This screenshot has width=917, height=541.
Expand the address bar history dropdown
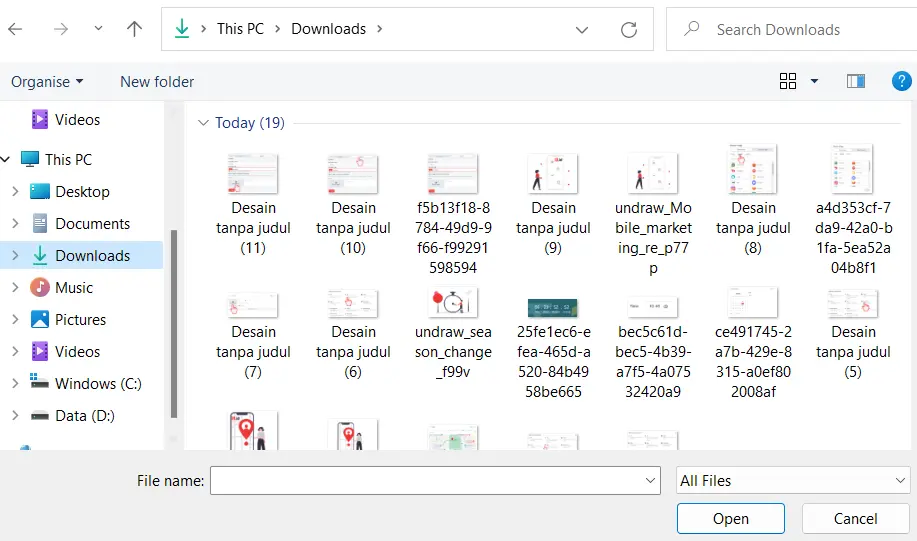coord(582,29)
